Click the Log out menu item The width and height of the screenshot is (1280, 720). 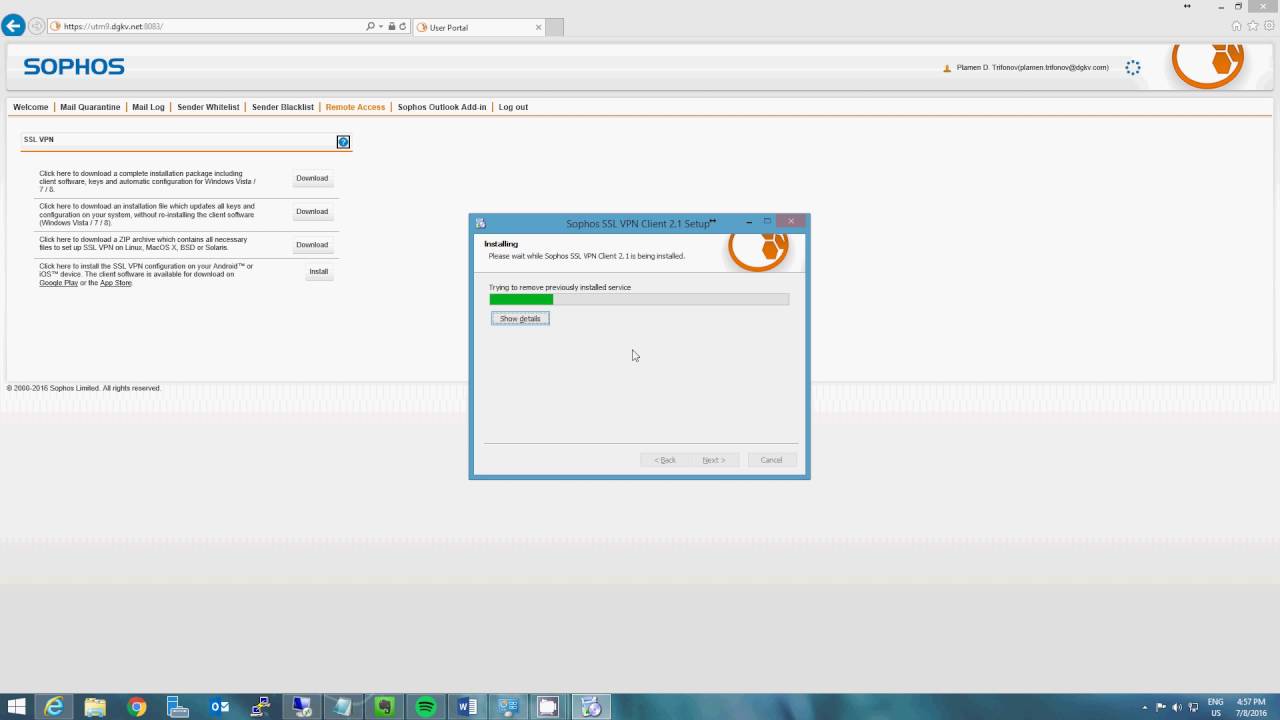point(513,107)
